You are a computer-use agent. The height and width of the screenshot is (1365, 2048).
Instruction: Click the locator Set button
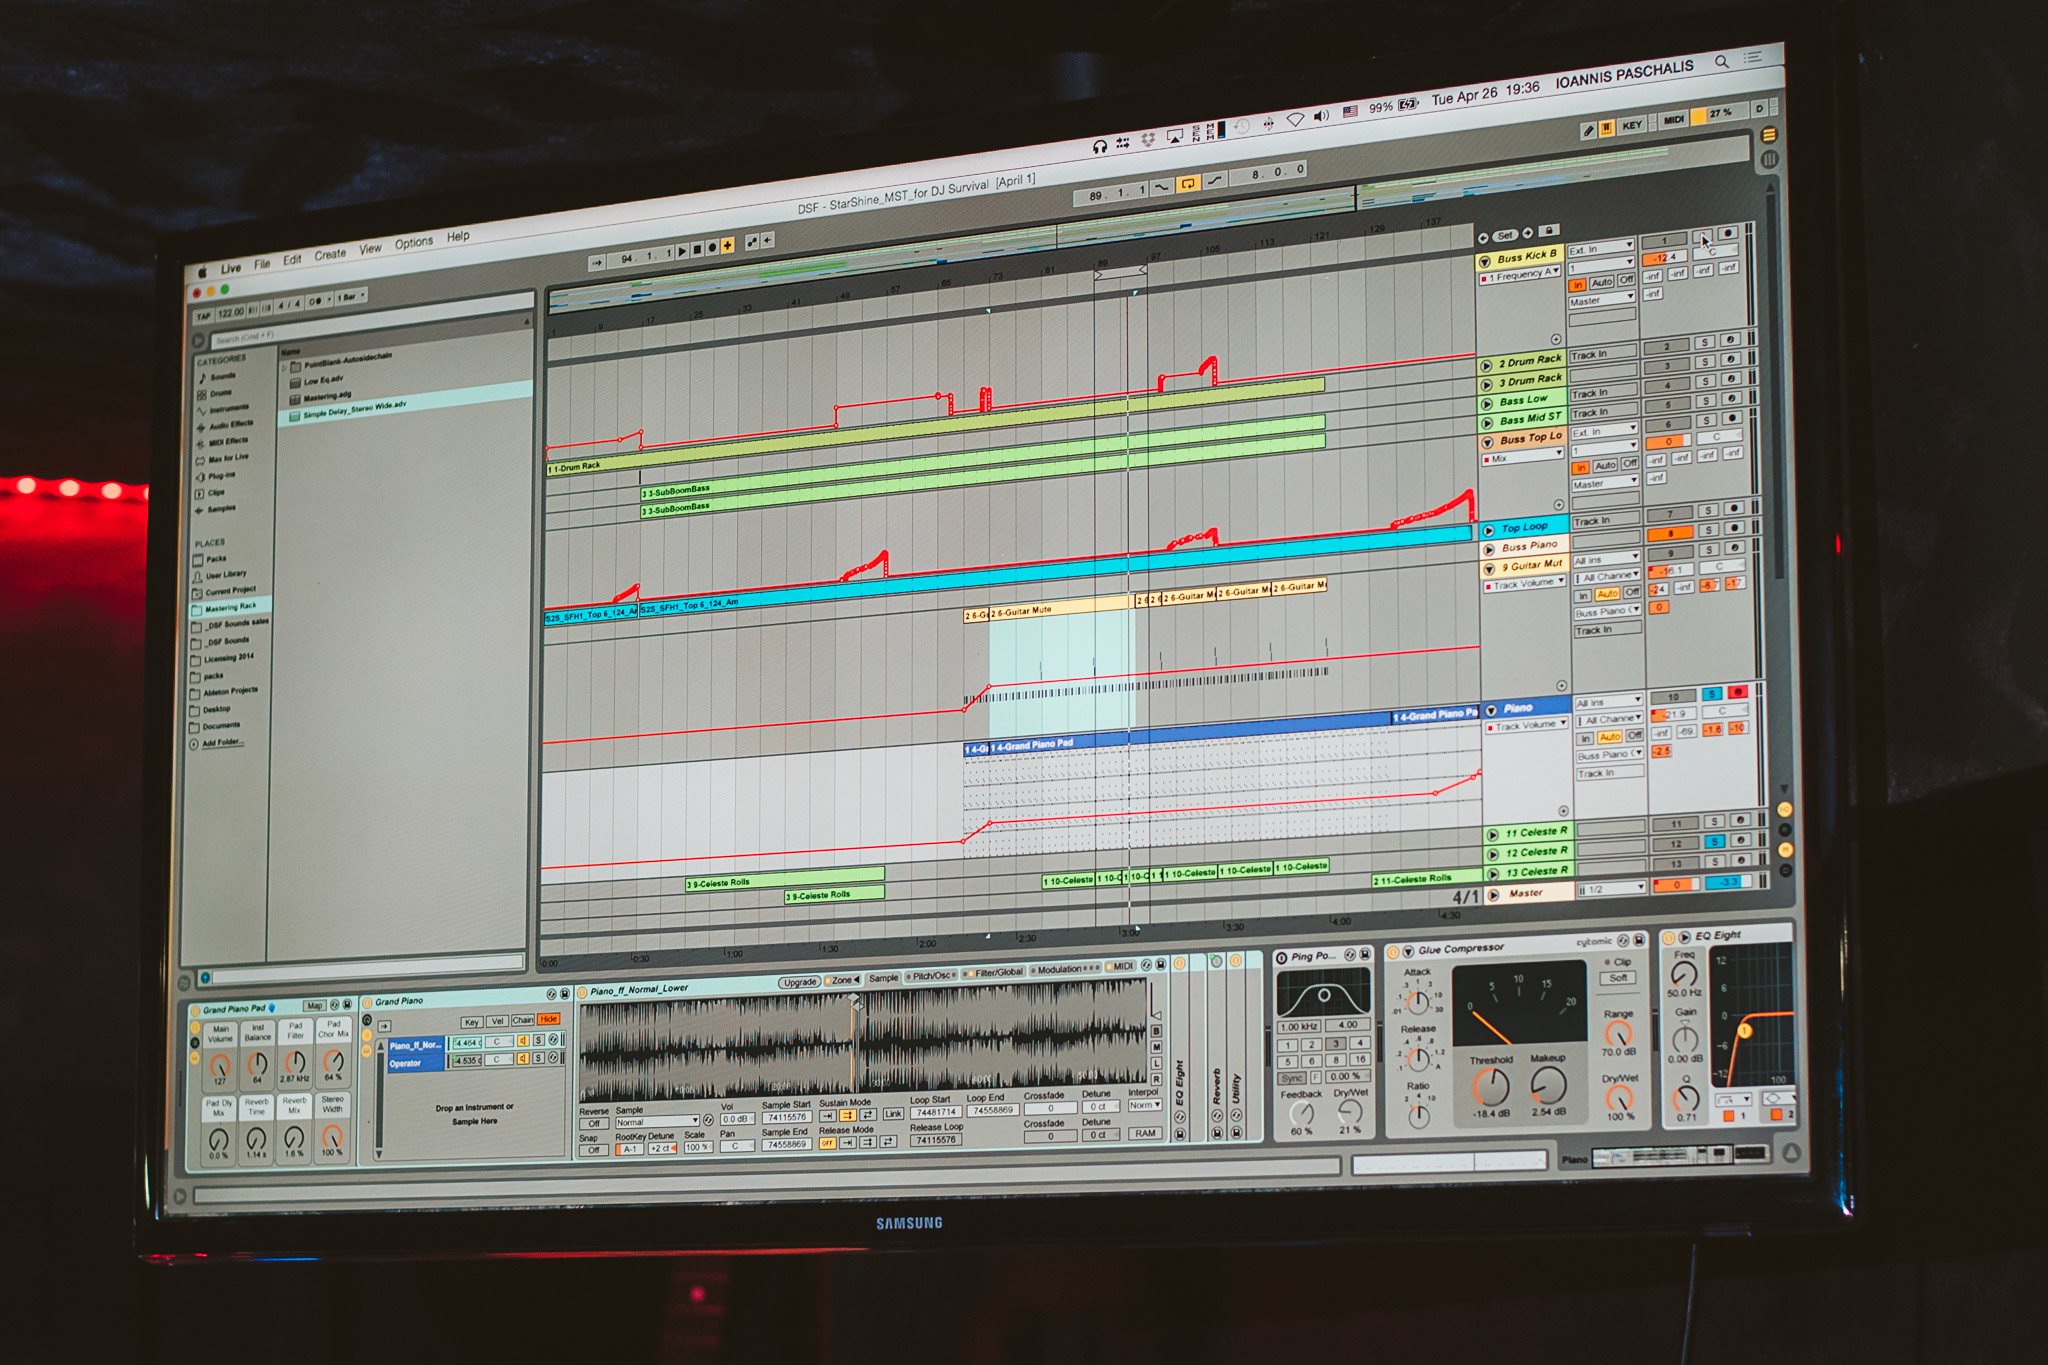coord(1505,236)
